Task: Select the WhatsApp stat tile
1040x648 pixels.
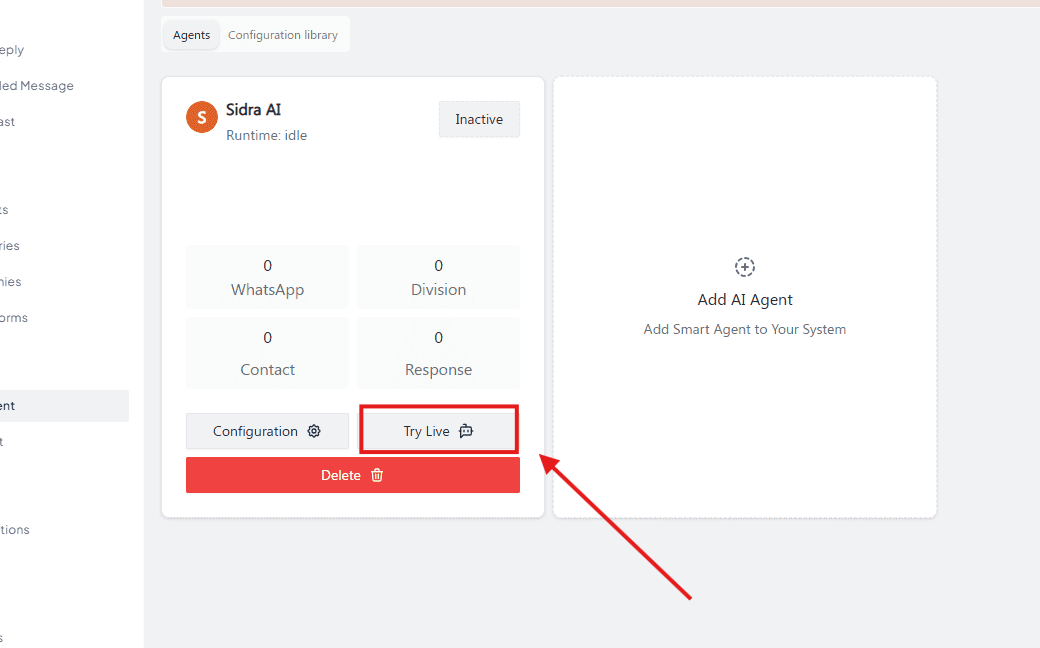Action: tap(267, 277)
